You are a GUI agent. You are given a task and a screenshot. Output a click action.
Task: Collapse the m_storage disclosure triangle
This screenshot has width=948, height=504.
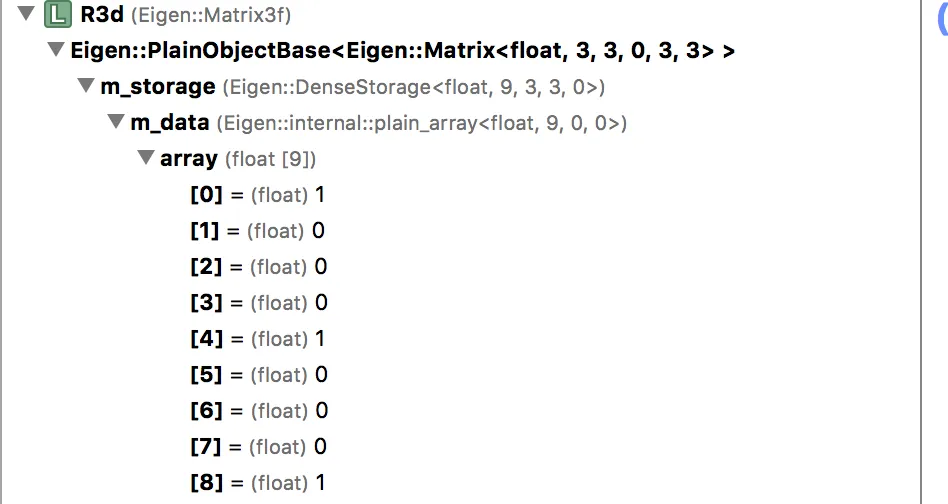point(86,85)
